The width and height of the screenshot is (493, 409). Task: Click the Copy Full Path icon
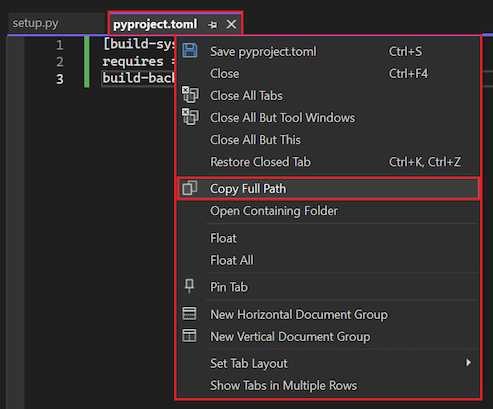(189, 188)
